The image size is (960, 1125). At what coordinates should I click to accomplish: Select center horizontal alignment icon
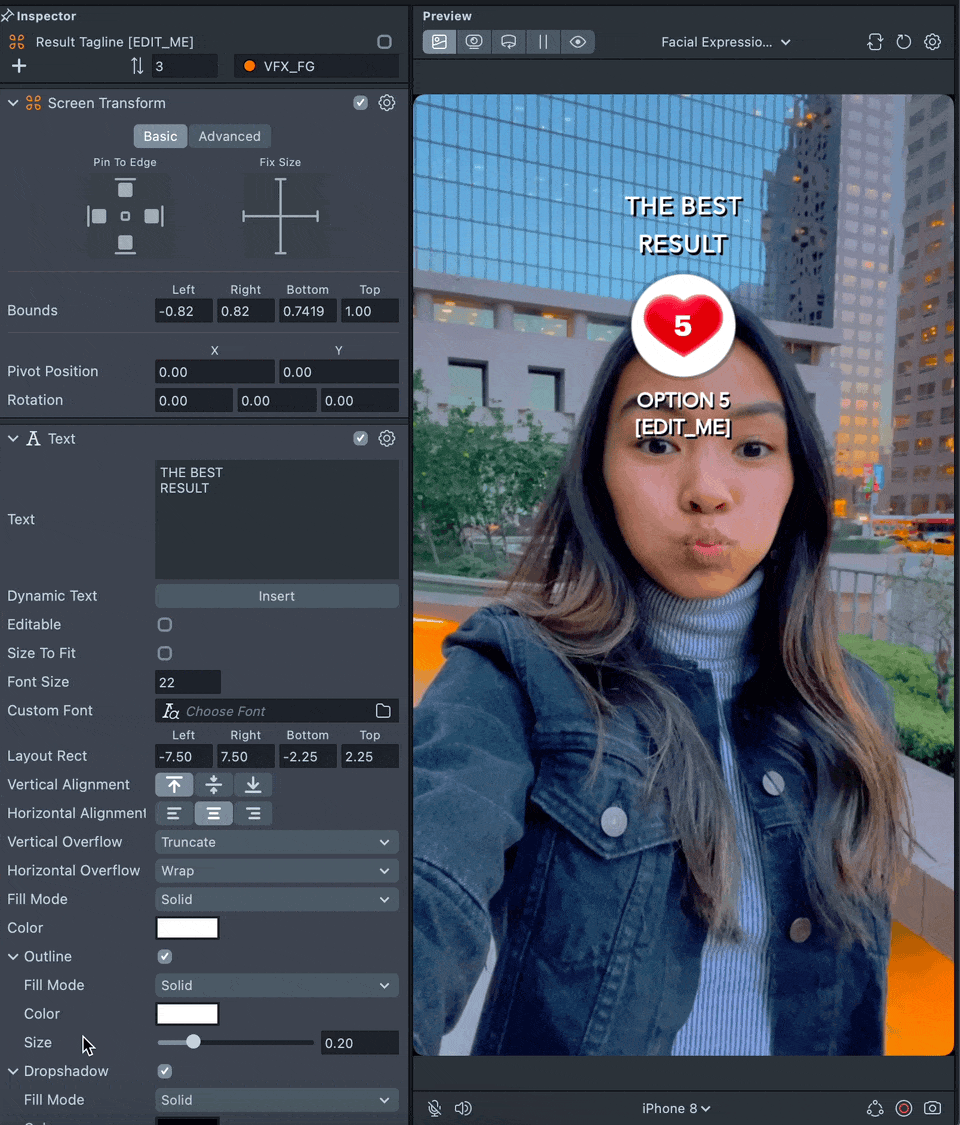[x=214, y=814]
